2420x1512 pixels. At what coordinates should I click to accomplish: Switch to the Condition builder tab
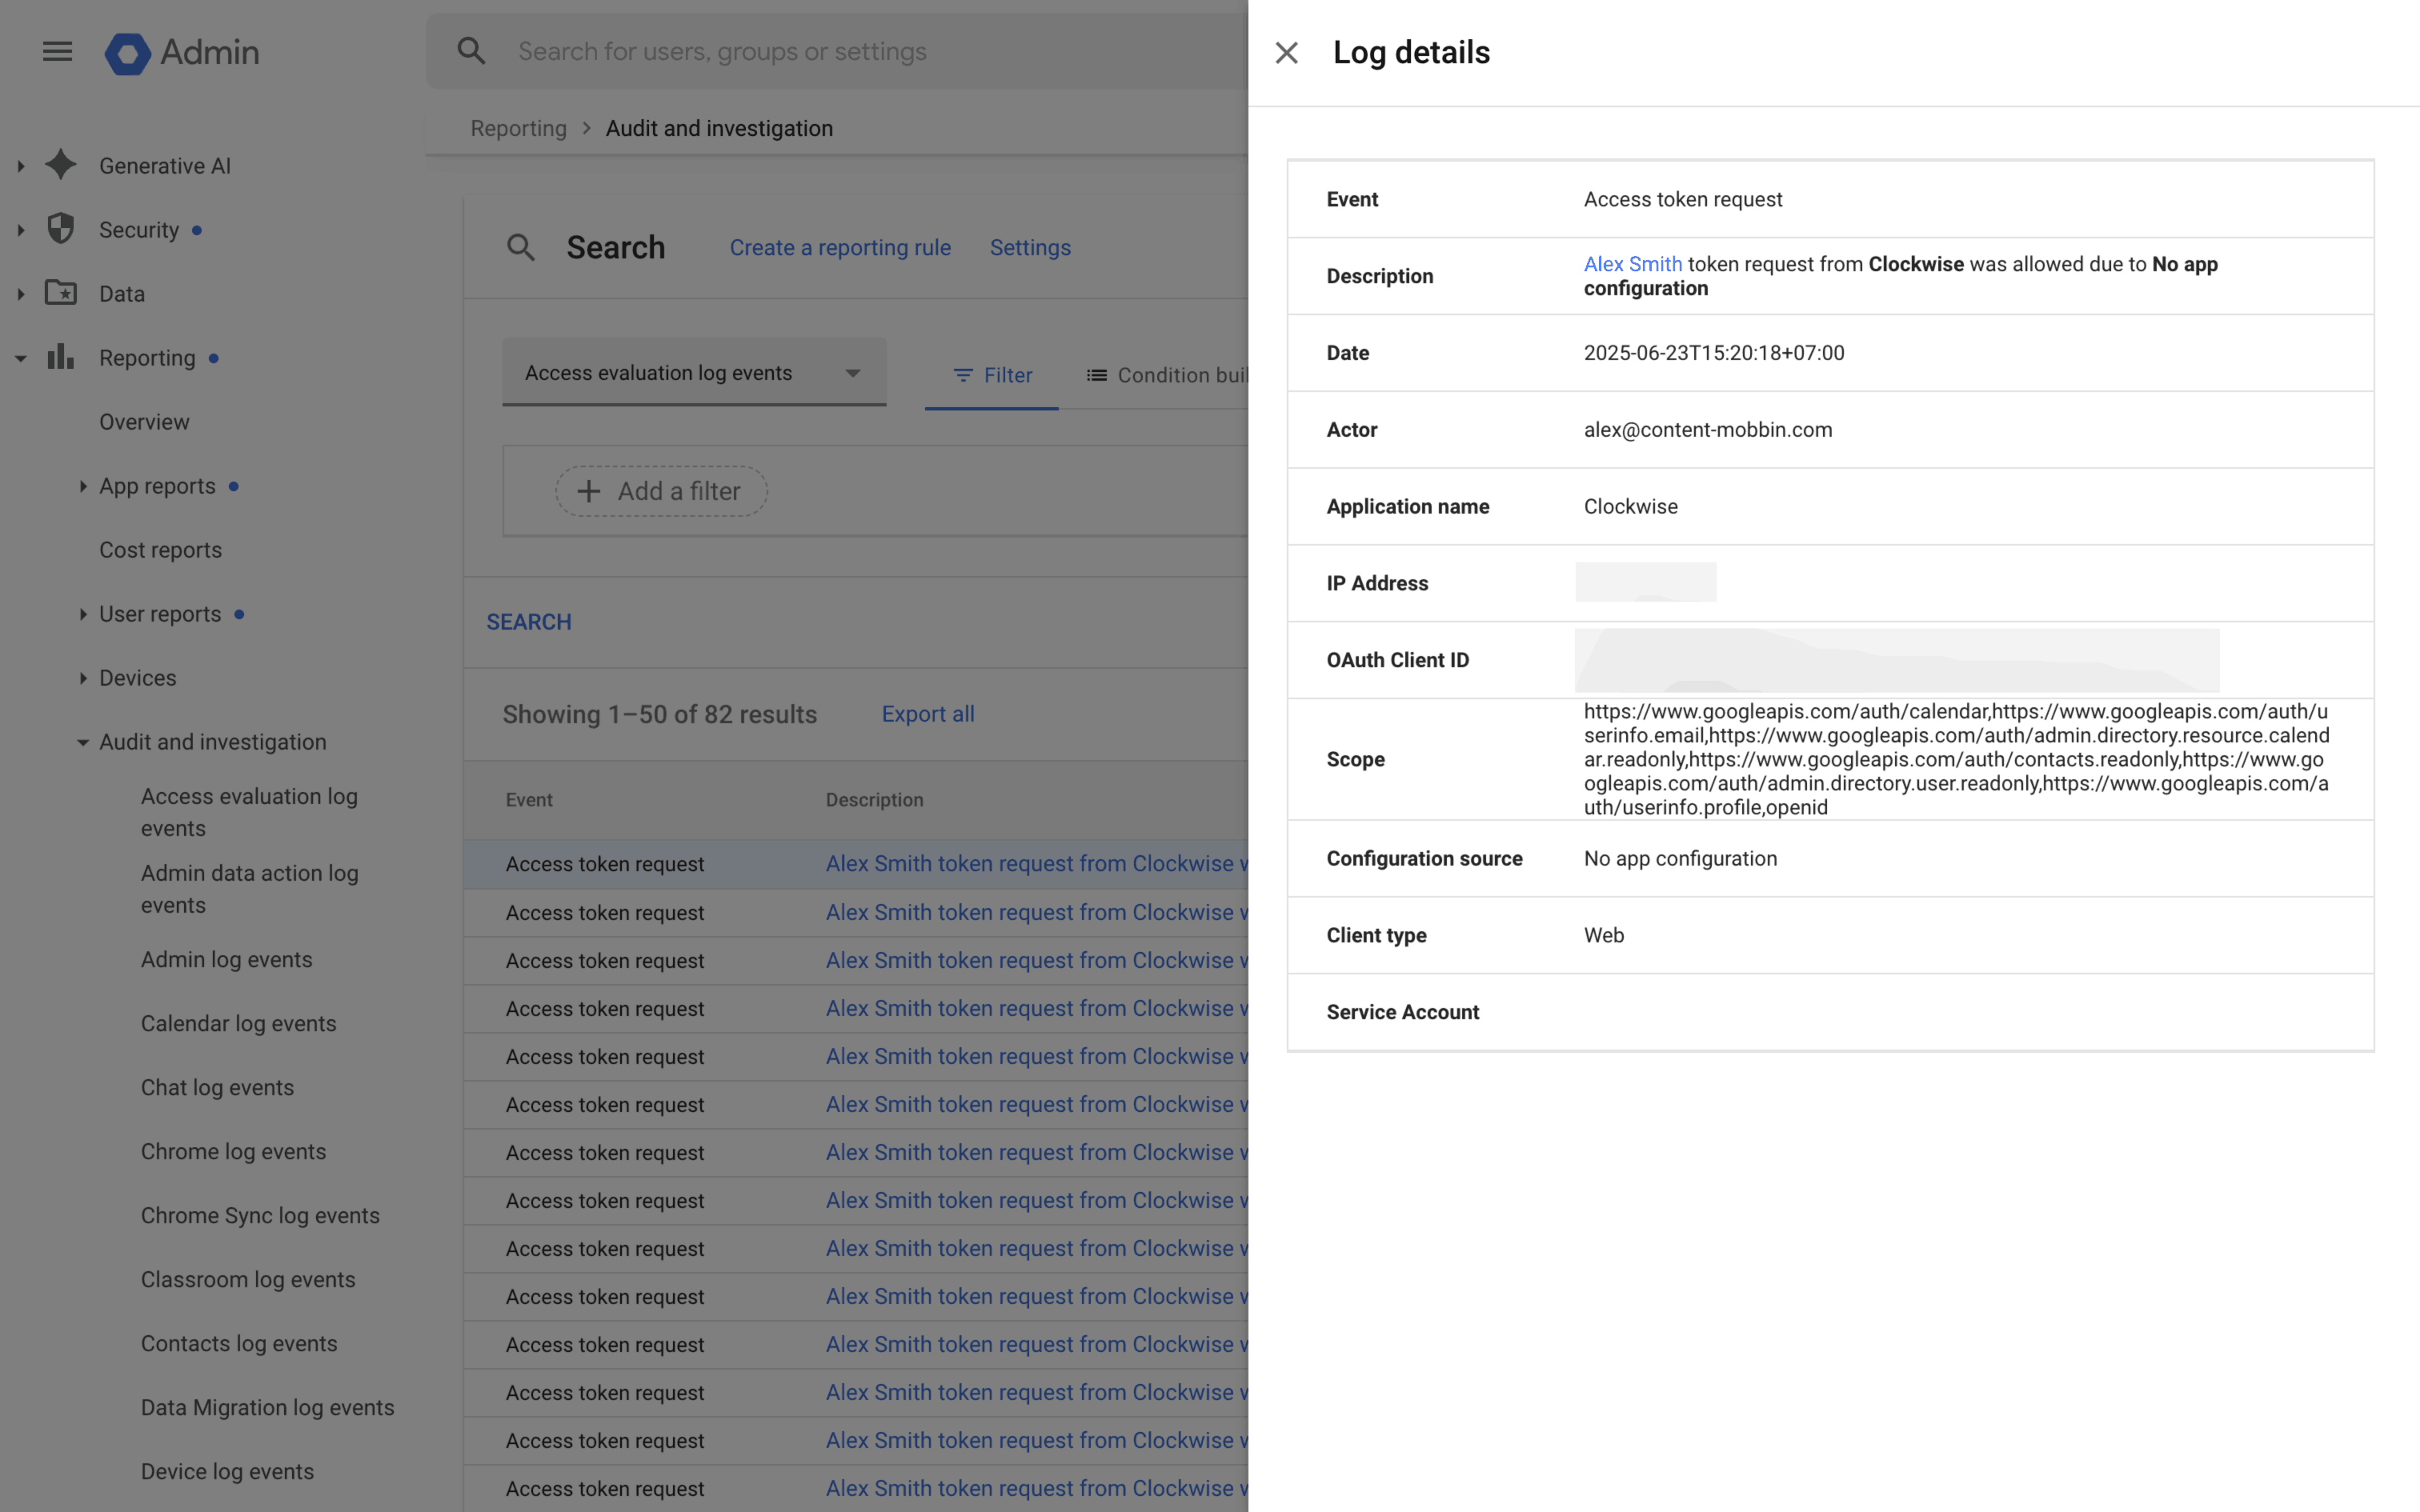click(x=1166, y=375)
